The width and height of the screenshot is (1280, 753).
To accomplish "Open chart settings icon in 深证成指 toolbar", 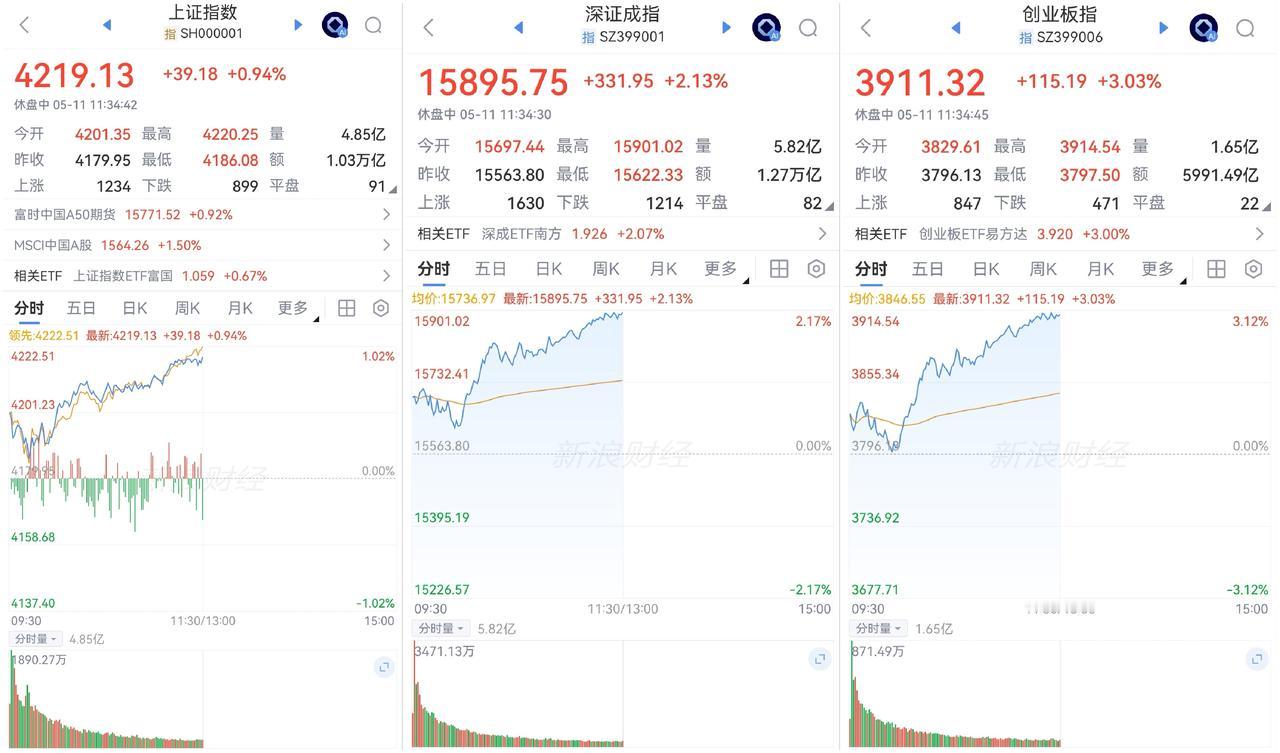I will click(x=817, y=269).
